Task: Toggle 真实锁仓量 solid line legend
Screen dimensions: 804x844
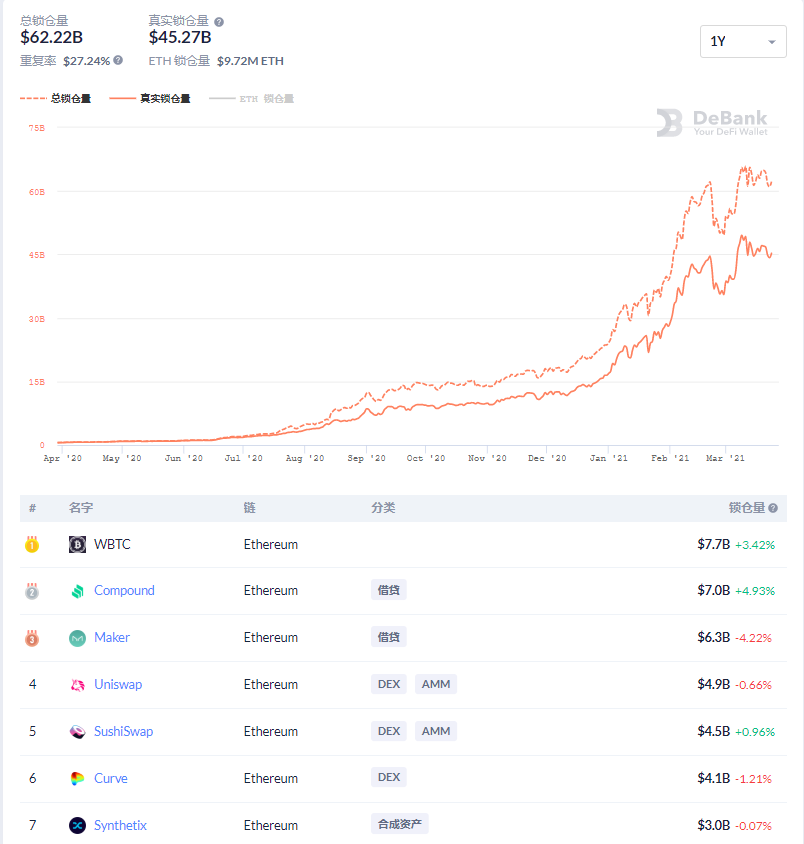Action: (150, 99)
